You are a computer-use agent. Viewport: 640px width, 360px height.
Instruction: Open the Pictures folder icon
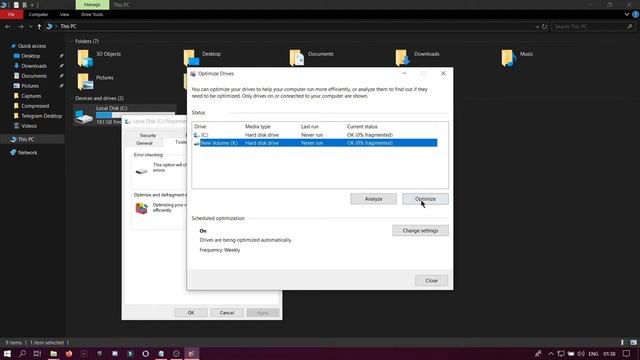point(85,82)
